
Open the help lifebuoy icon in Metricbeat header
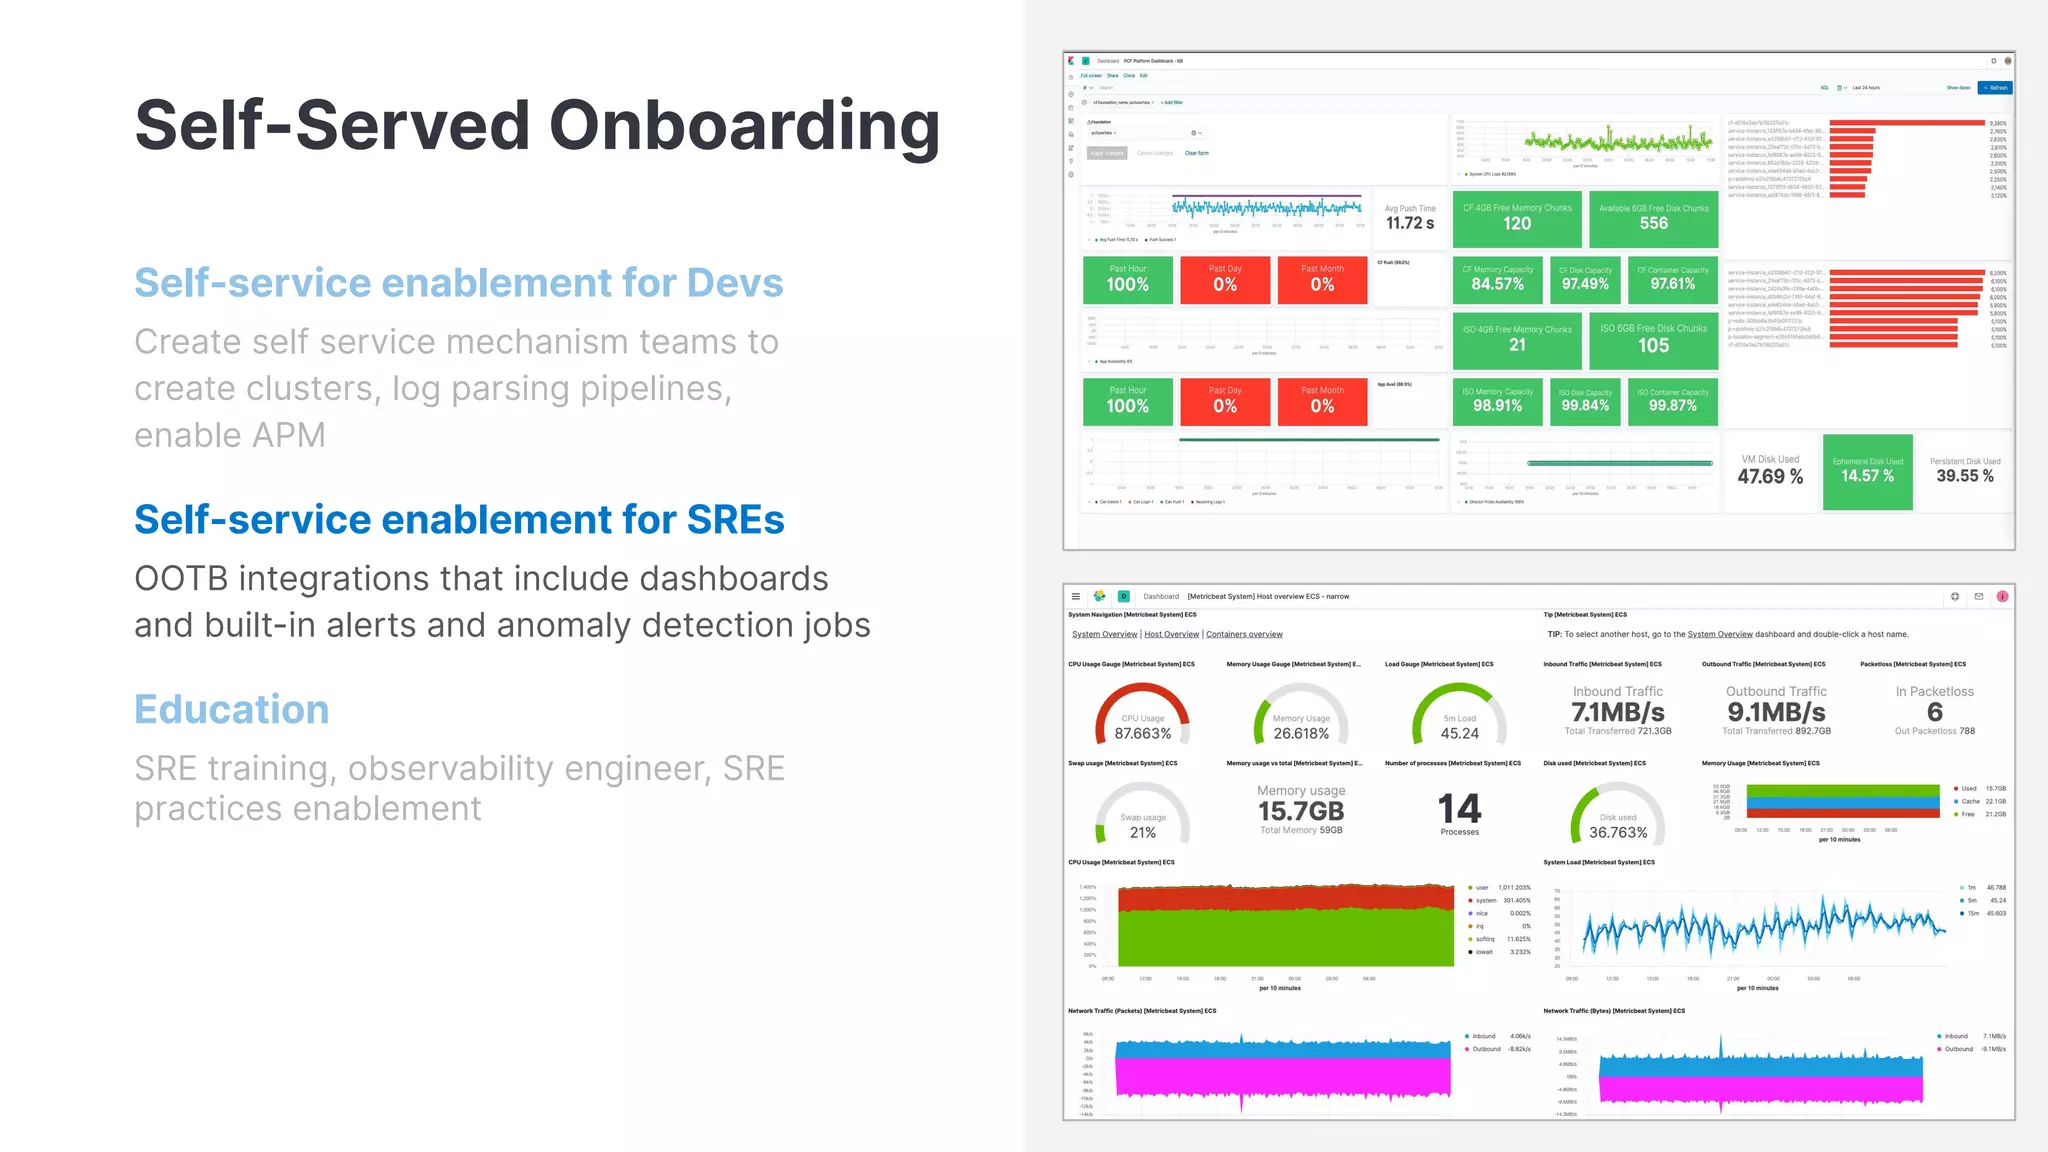click(1955, 596)
